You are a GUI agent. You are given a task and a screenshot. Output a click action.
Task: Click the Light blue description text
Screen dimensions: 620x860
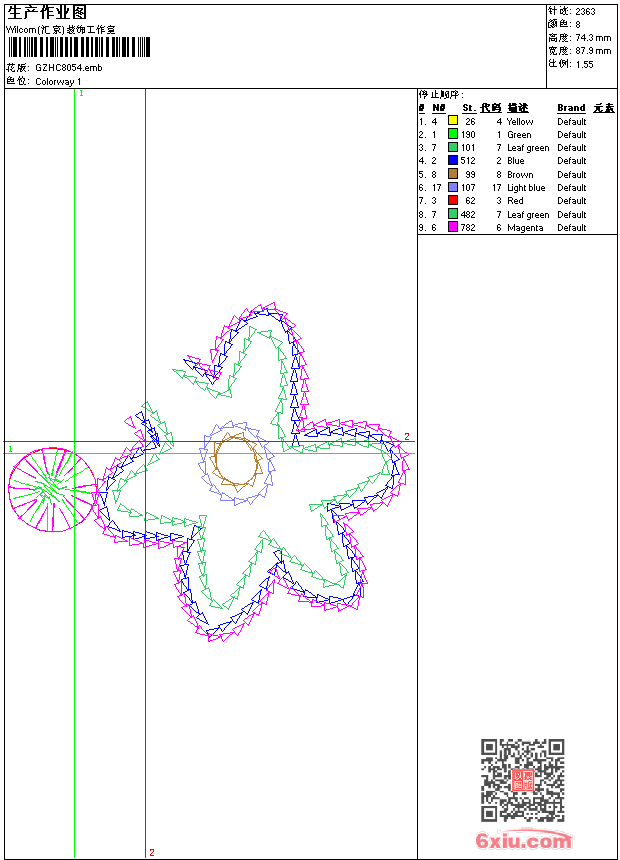tap(526, 188)
